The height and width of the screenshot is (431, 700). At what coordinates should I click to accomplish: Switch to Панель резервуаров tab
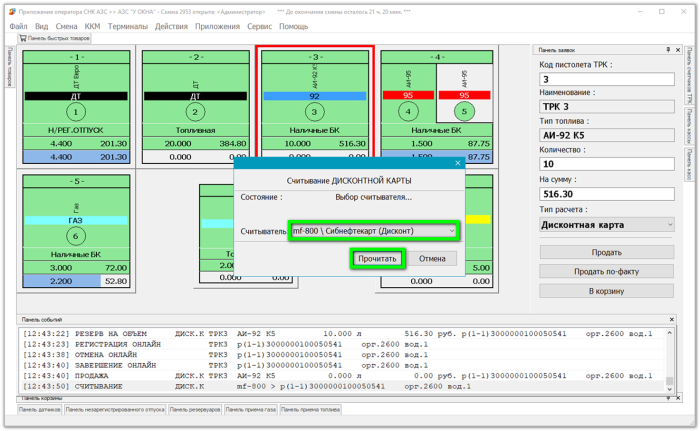point(195,410)
